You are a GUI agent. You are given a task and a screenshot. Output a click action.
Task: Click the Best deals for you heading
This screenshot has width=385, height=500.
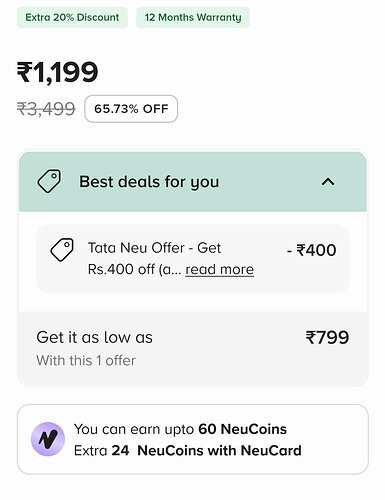(x=149, y=182)
